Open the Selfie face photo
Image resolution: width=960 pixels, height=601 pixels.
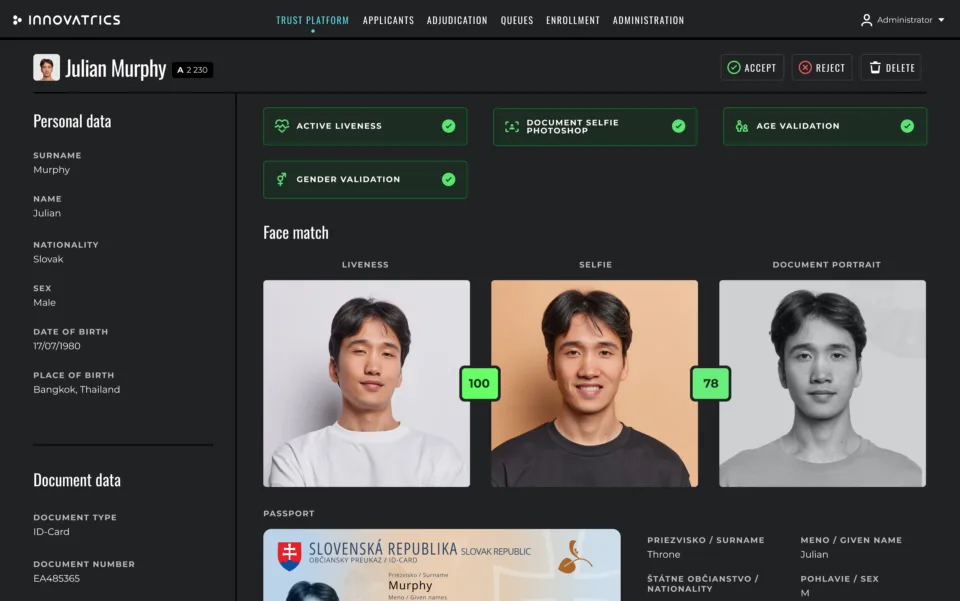594,384
